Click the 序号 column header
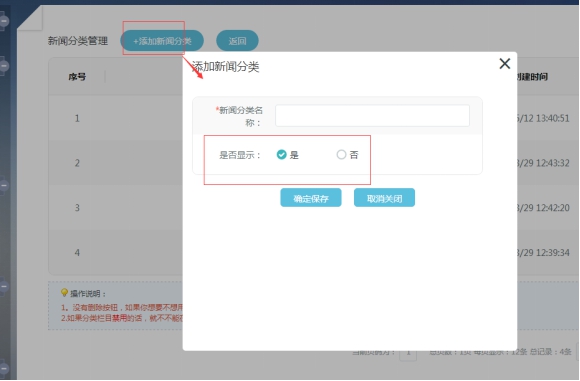 [77, 77]
